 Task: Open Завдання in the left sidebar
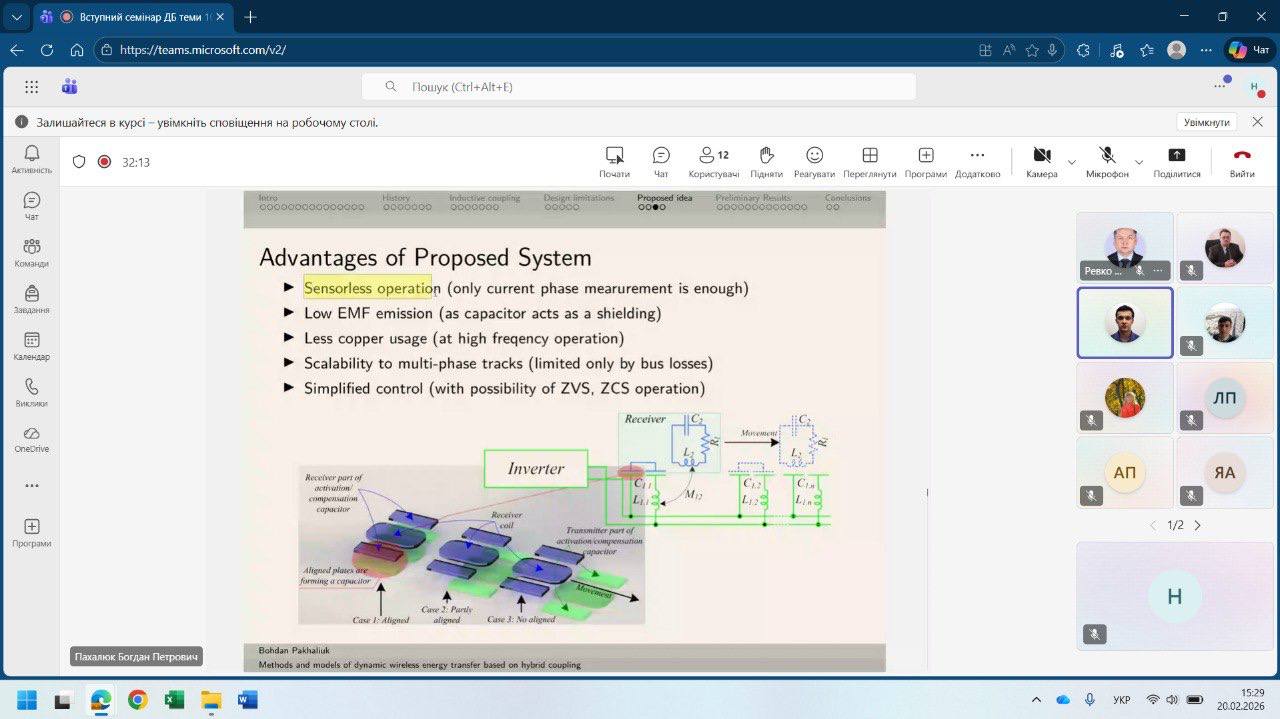point(31,299)
